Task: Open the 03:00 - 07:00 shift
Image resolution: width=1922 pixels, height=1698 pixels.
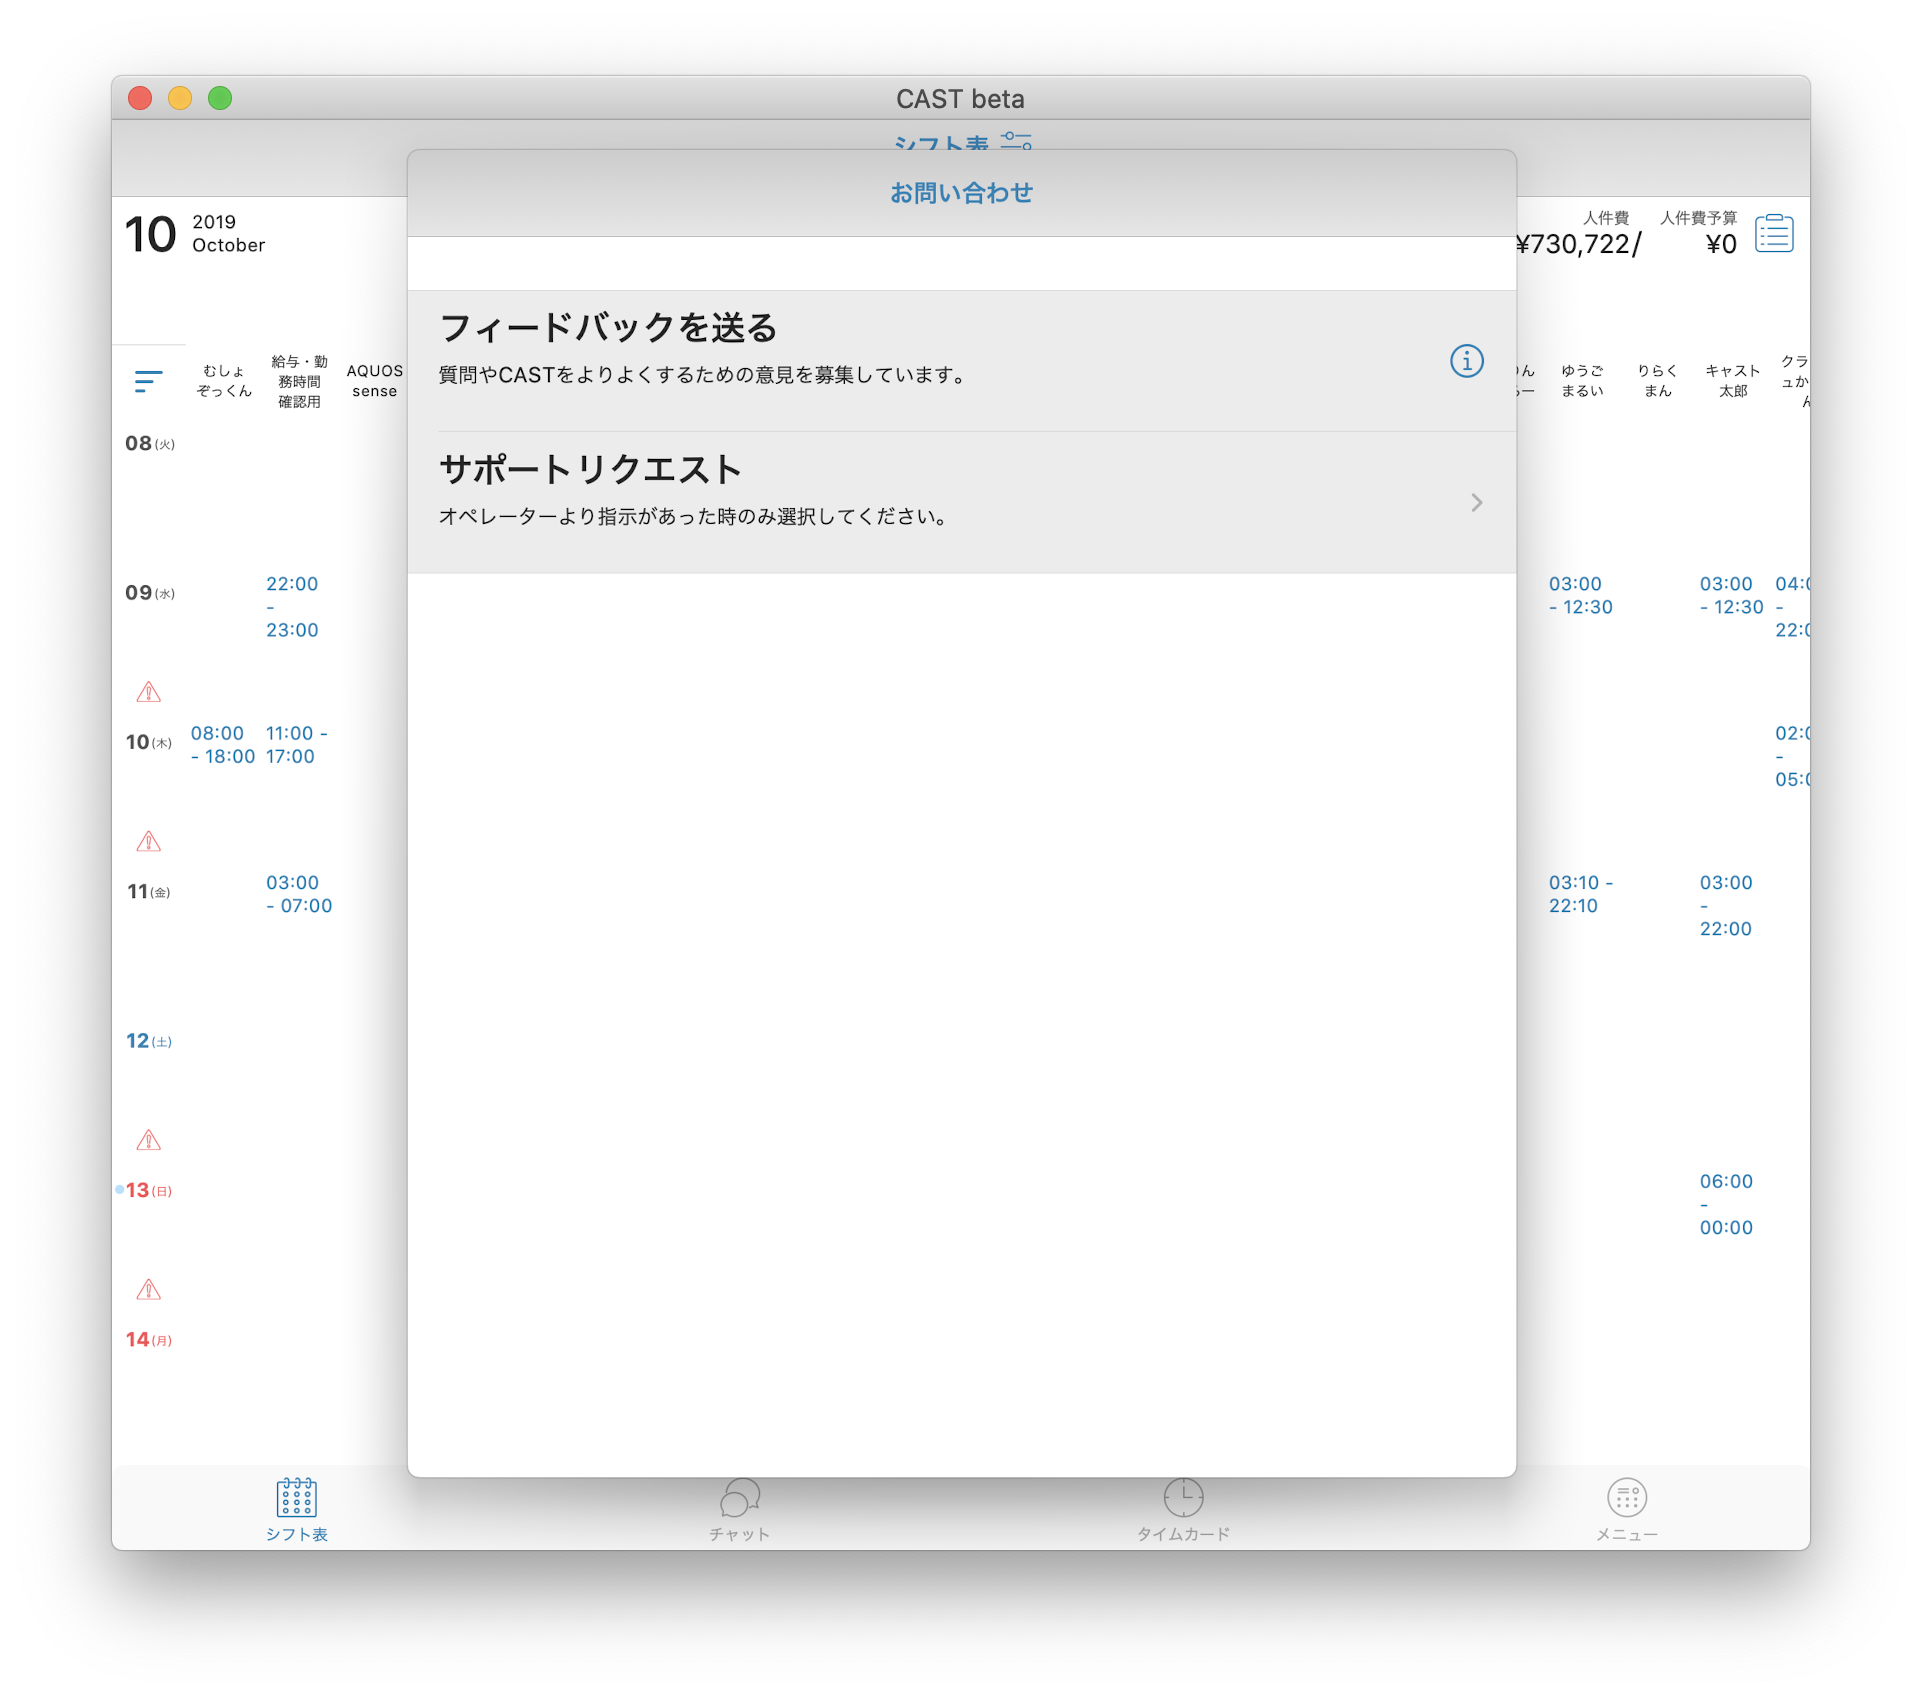Action: (299, 894)
